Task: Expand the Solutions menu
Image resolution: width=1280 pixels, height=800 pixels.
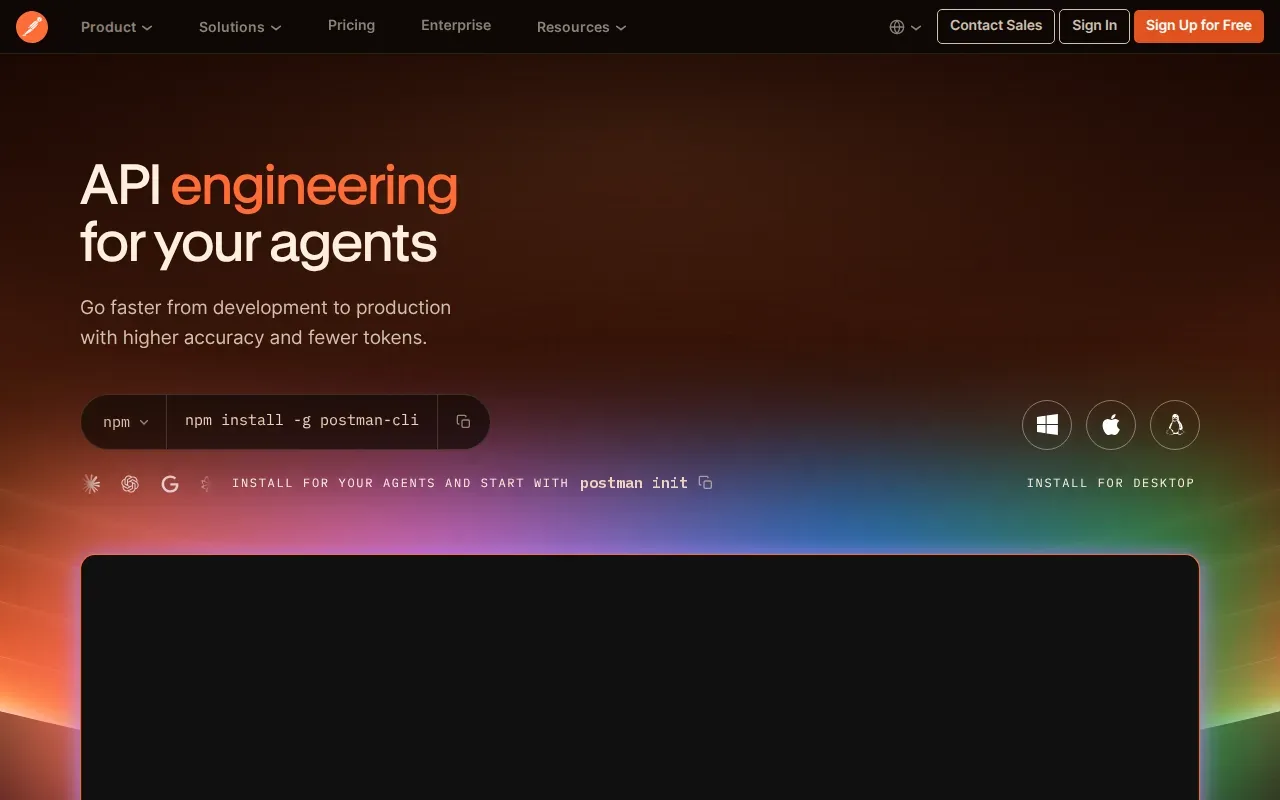Action: pyautogui.click(x=240, y=27)
